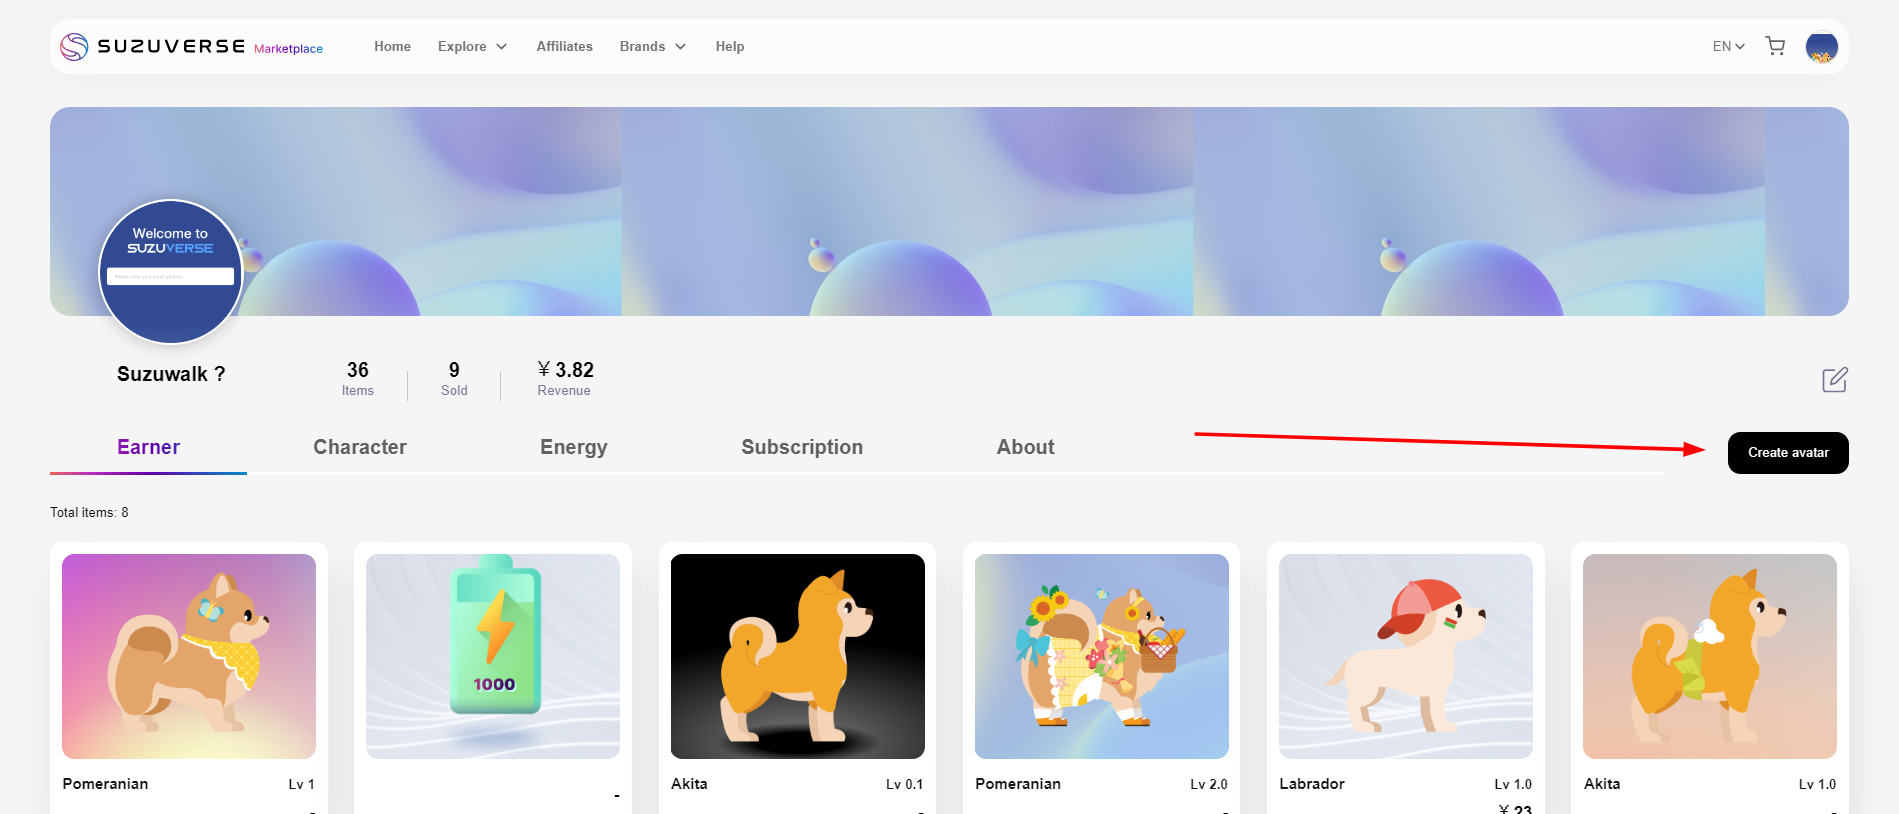Switch to the Character tab
This screenshot has width=1899, height=814.
click(360, 447)
